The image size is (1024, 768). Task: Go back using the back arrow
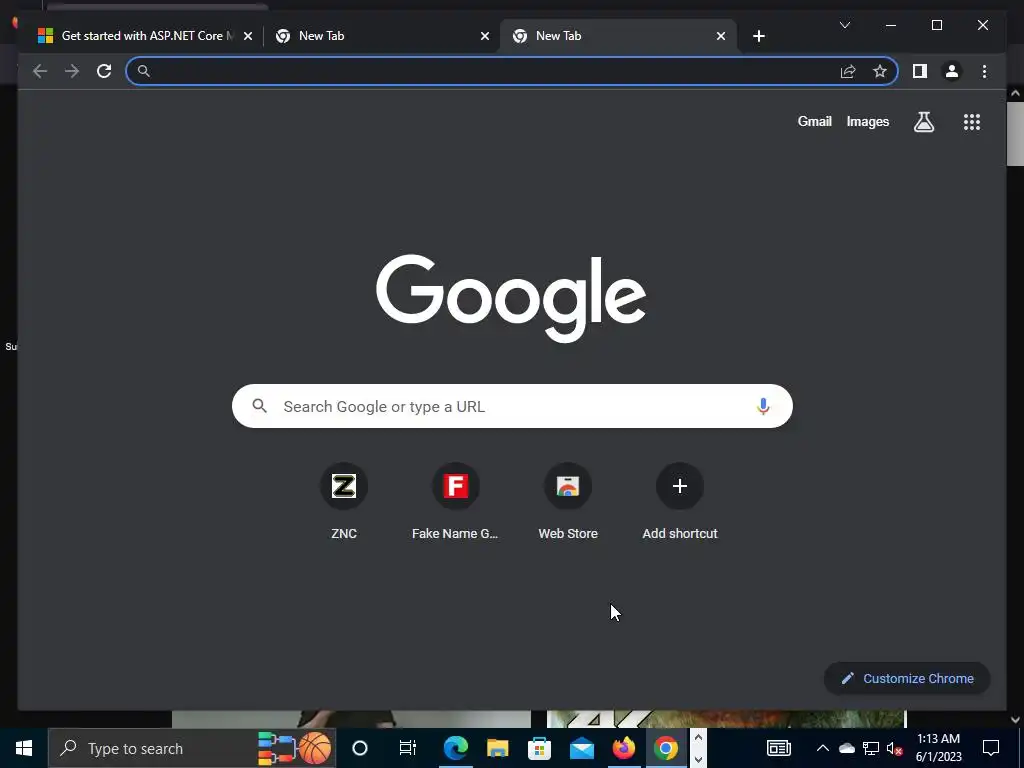(40, 71)
